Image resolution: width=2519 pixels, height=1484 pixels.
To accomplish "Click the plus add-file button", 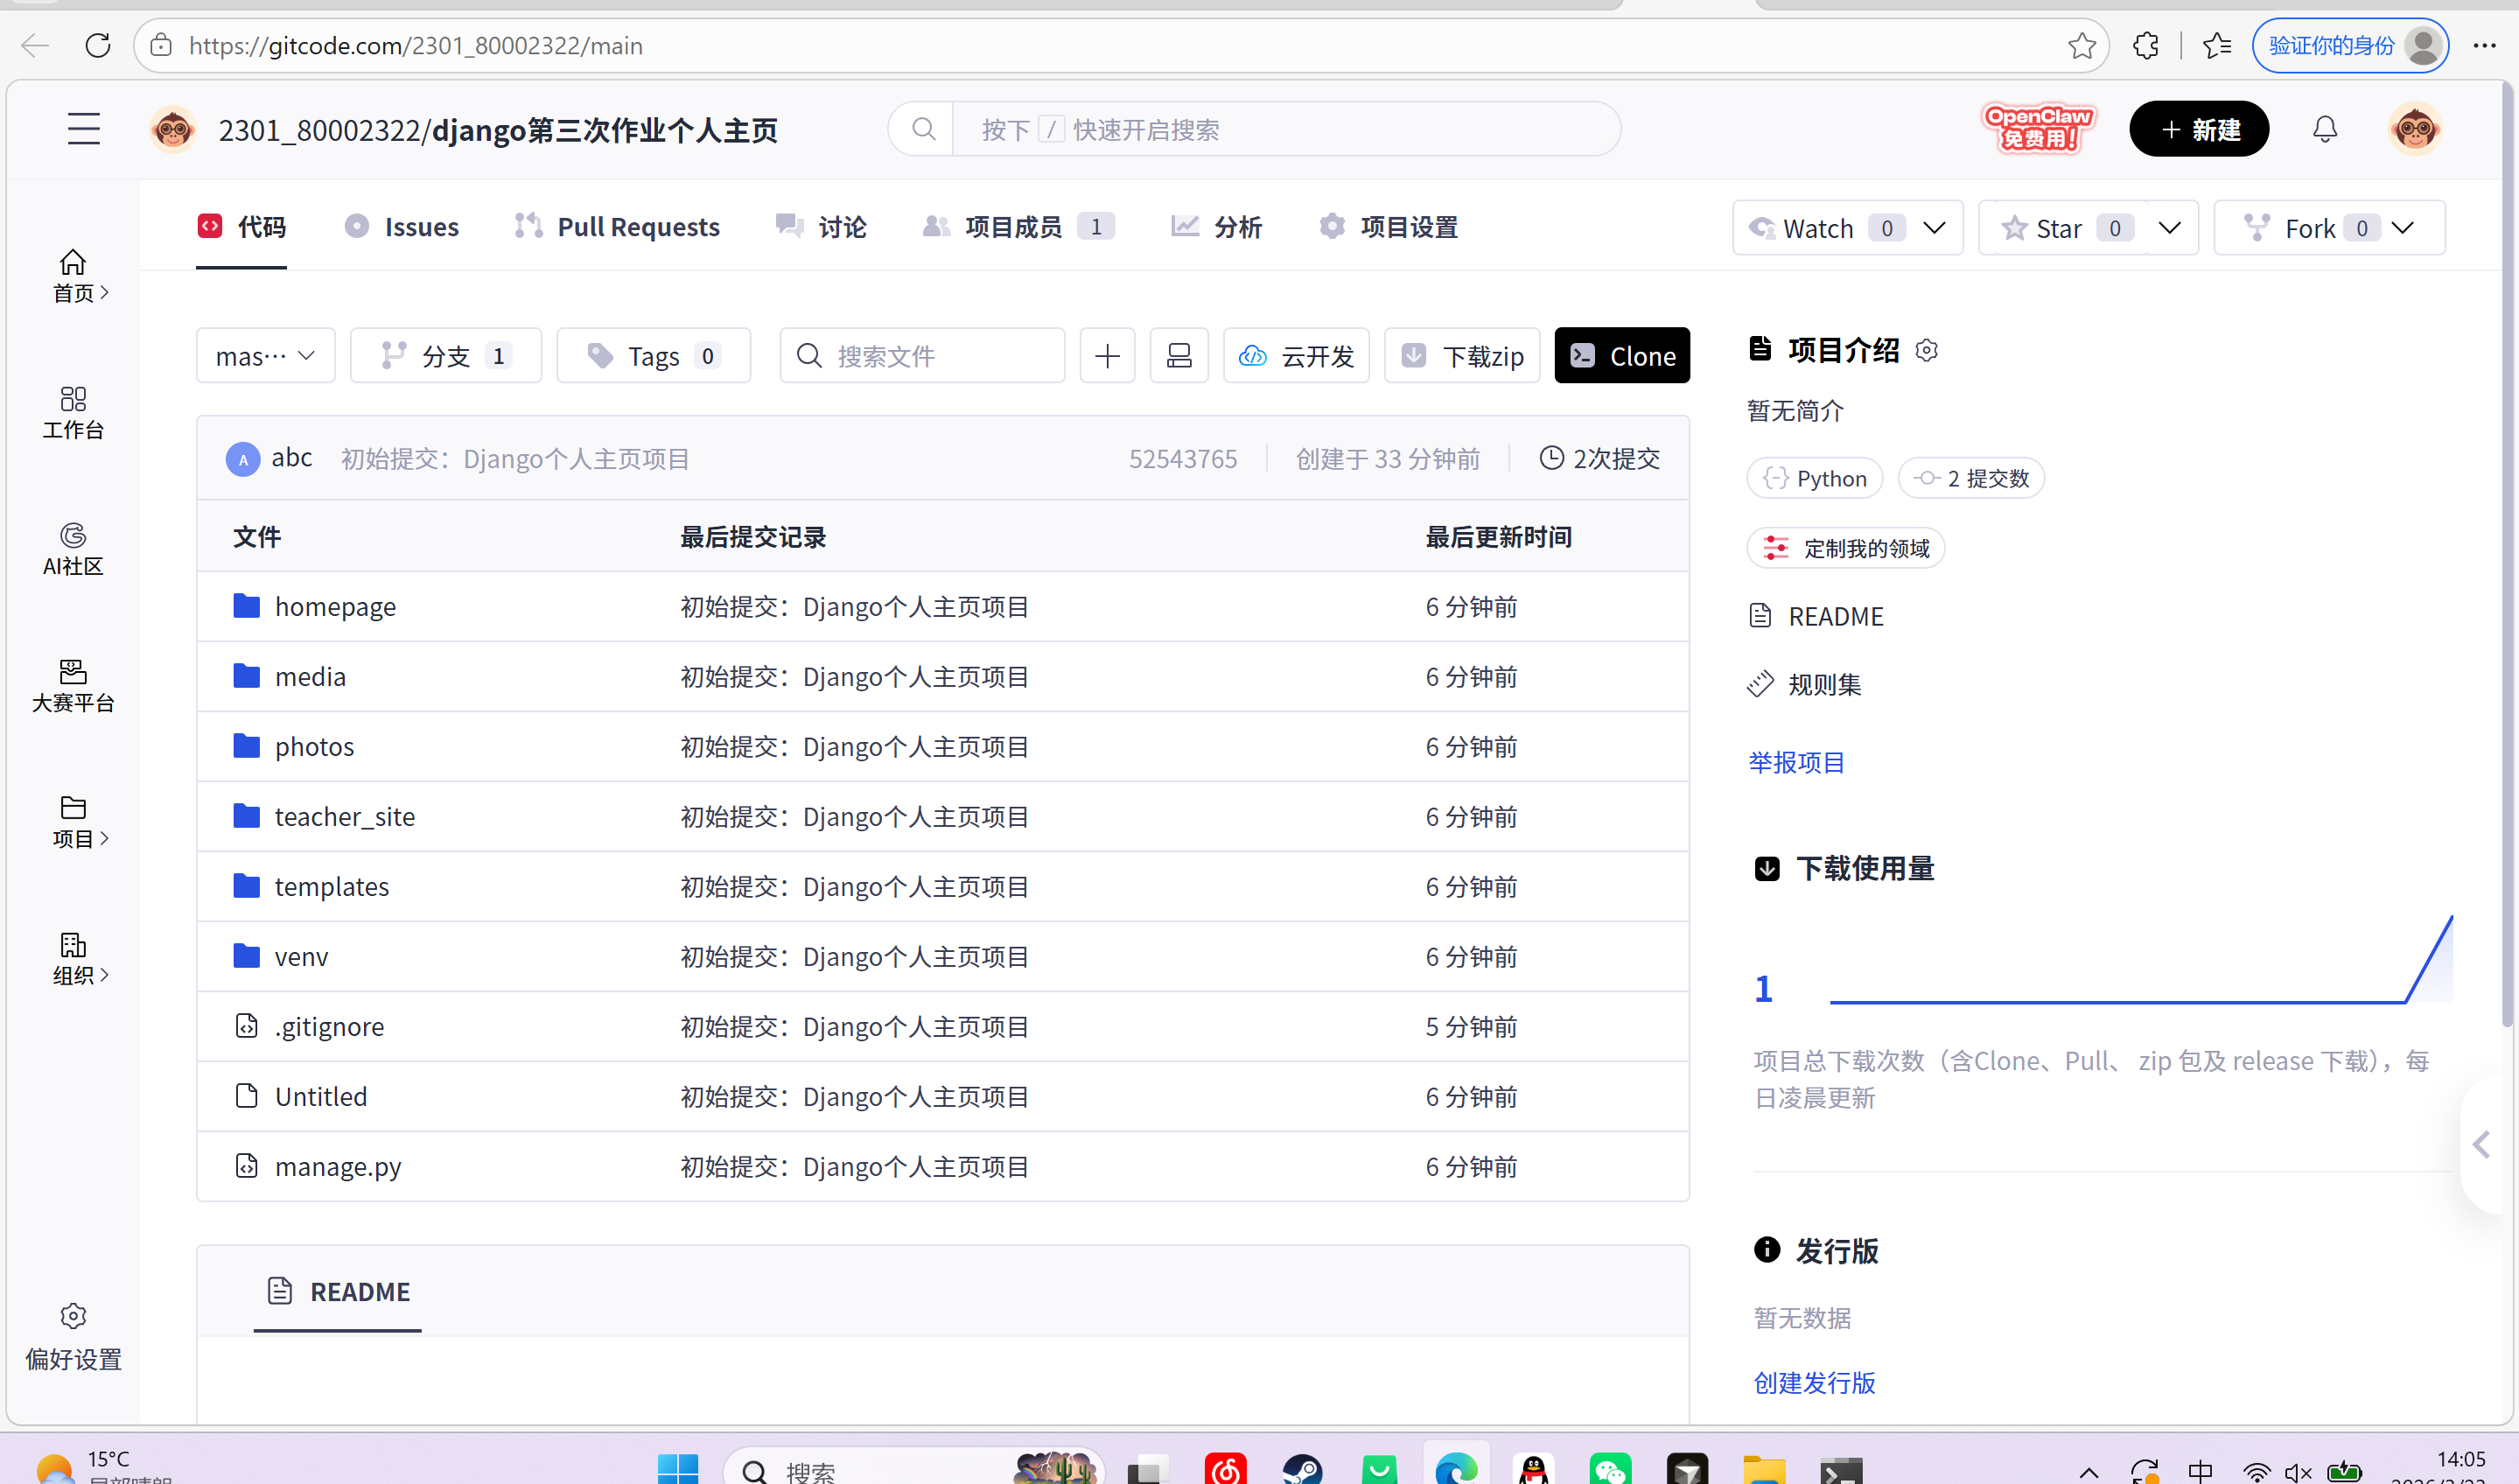I will (x=1107, y=356).
